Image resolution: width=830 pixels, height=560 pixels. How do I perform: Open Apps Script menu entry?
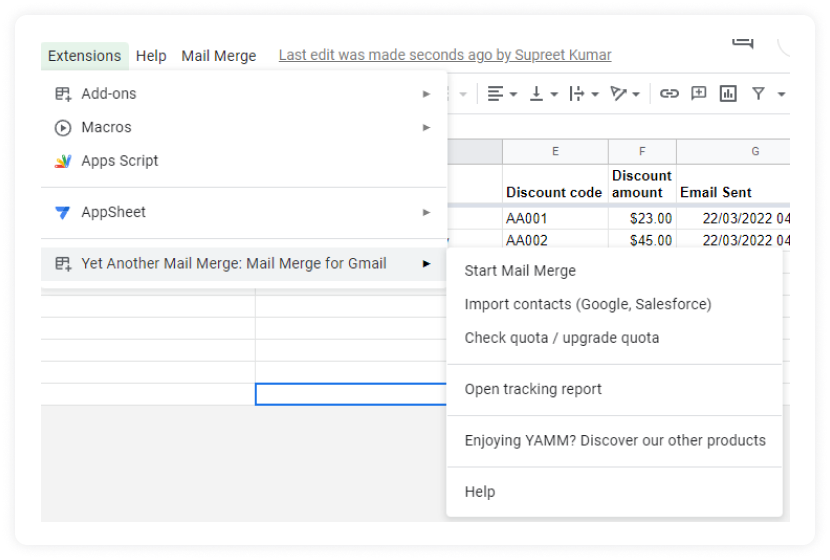[x=244, y=161]
